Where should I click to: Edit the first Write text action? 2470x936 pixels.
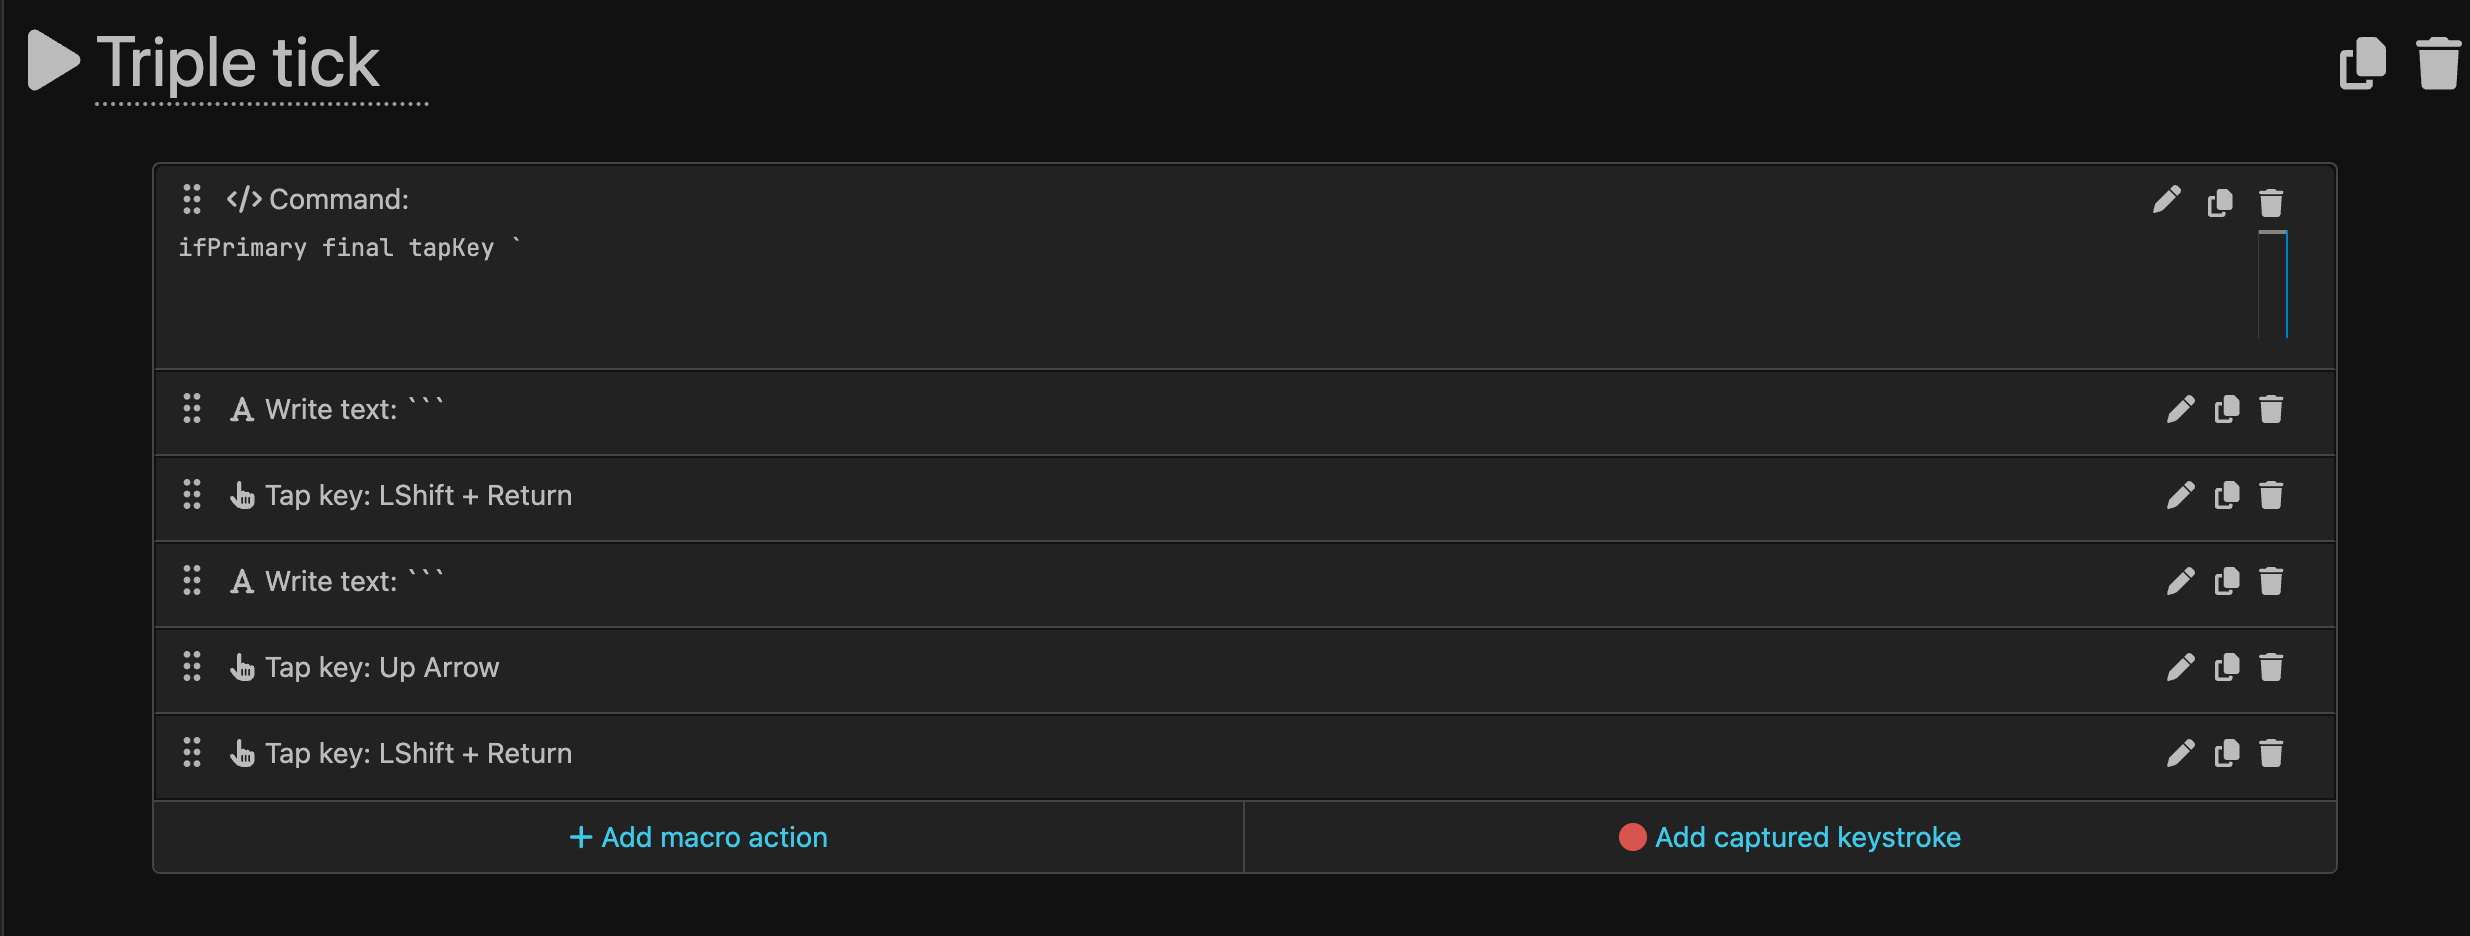pos(2180,410)
